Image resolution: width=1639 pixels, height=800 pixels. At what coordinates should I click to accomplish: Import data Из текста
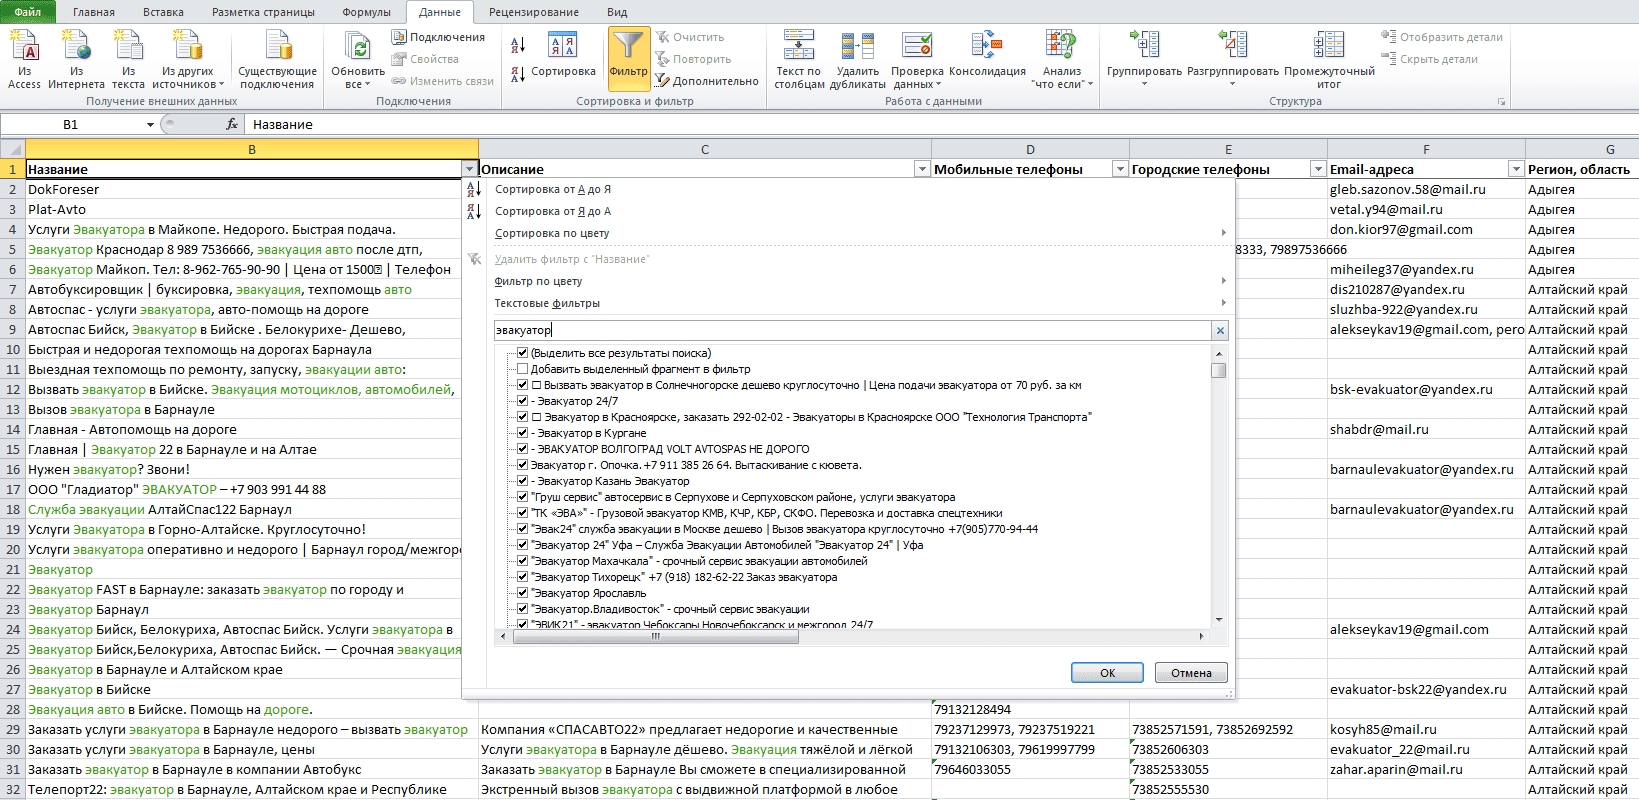(128, 60)
